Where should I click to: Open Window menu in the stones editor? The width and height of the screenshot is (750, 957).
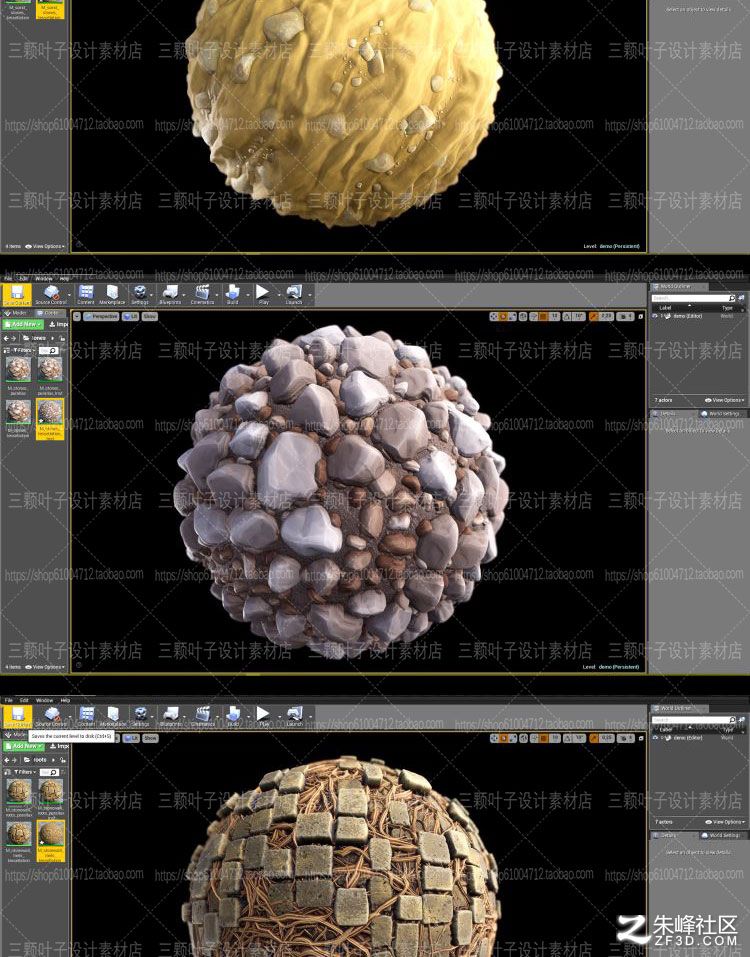[43, 278]
